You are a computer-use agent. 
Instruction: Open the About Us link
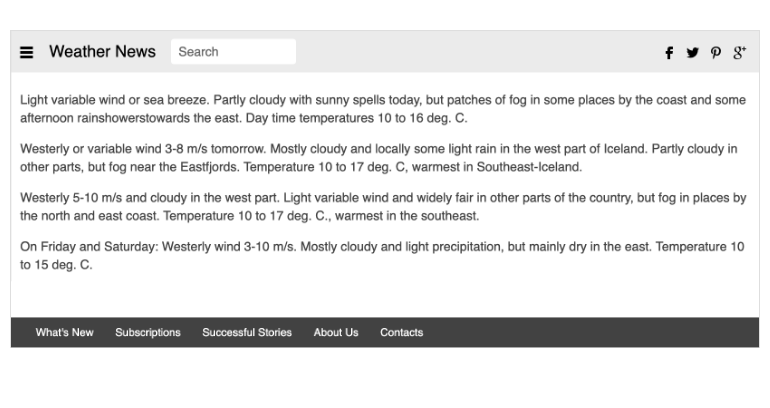point(336,333)
